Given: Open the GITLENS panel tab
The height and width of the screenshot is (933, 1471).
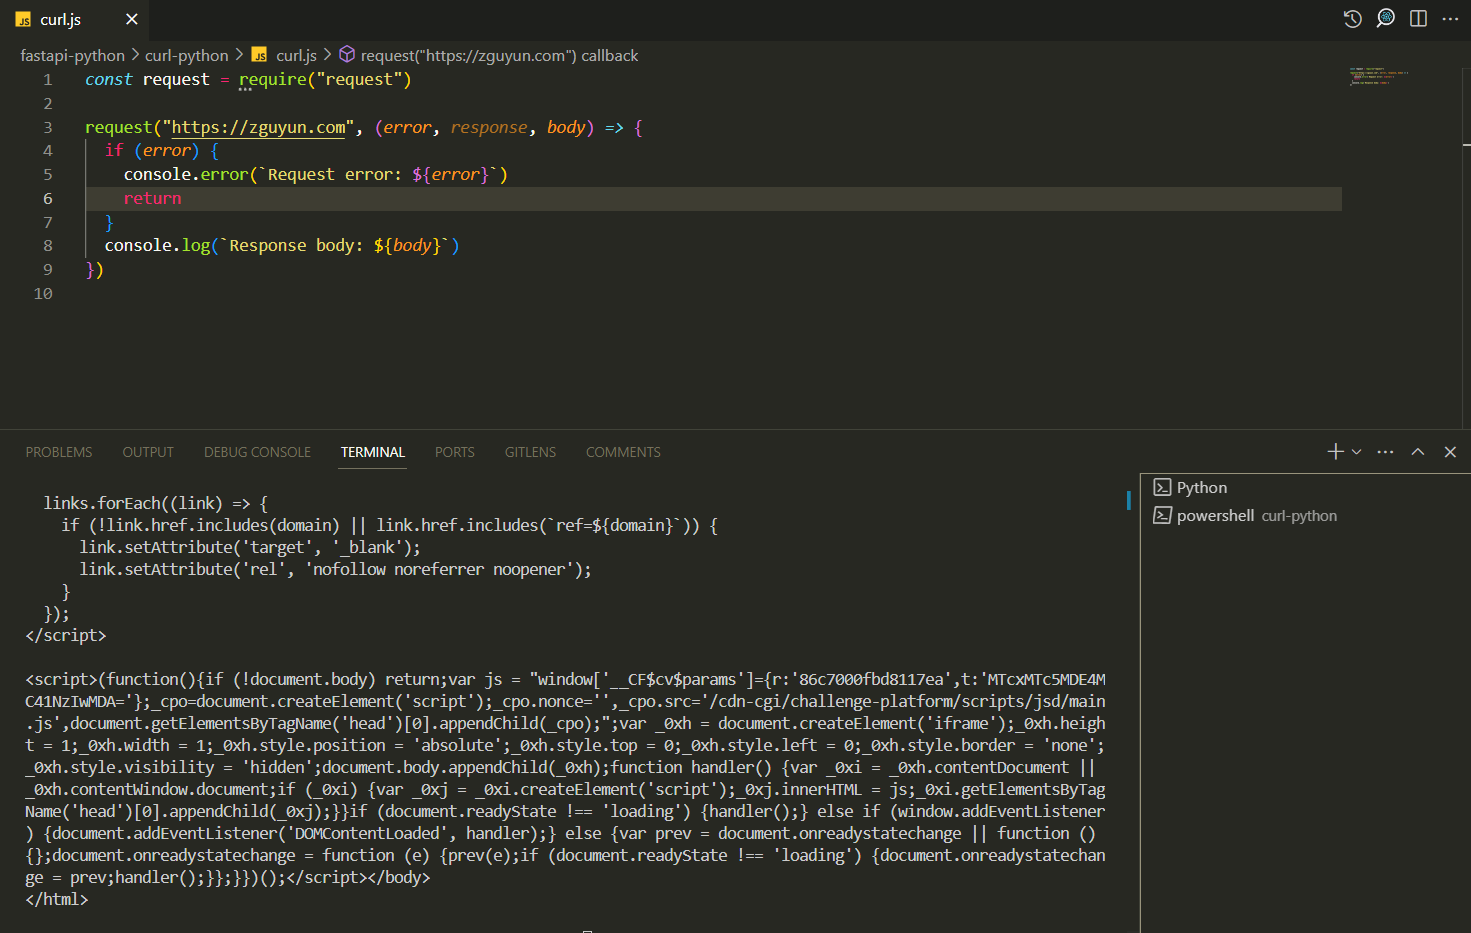Looking at the screenshot, I should 530,452.
